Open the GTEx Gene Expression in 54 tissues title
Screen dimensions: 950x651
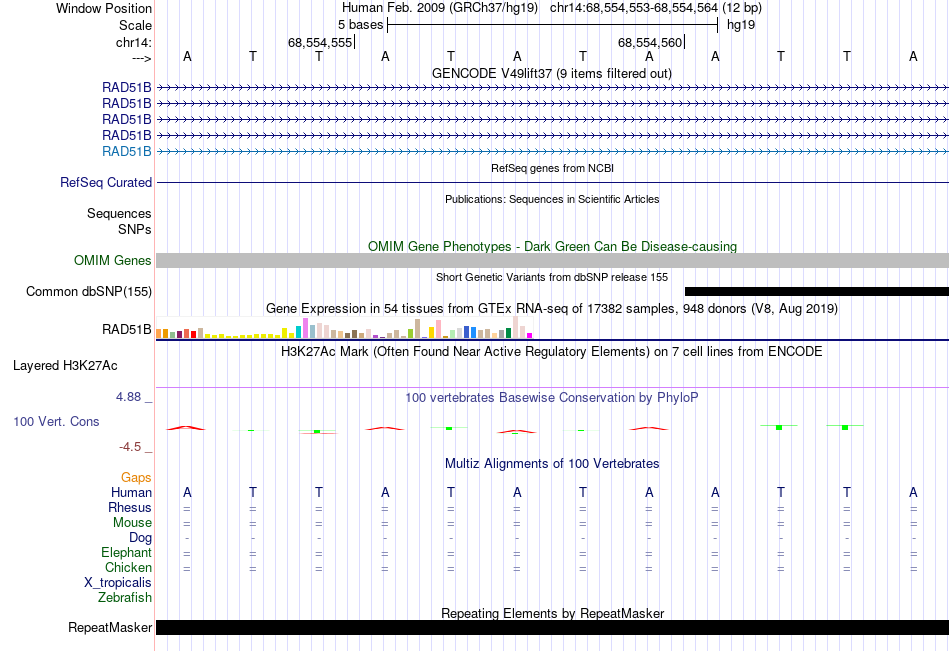click(552, 309)
